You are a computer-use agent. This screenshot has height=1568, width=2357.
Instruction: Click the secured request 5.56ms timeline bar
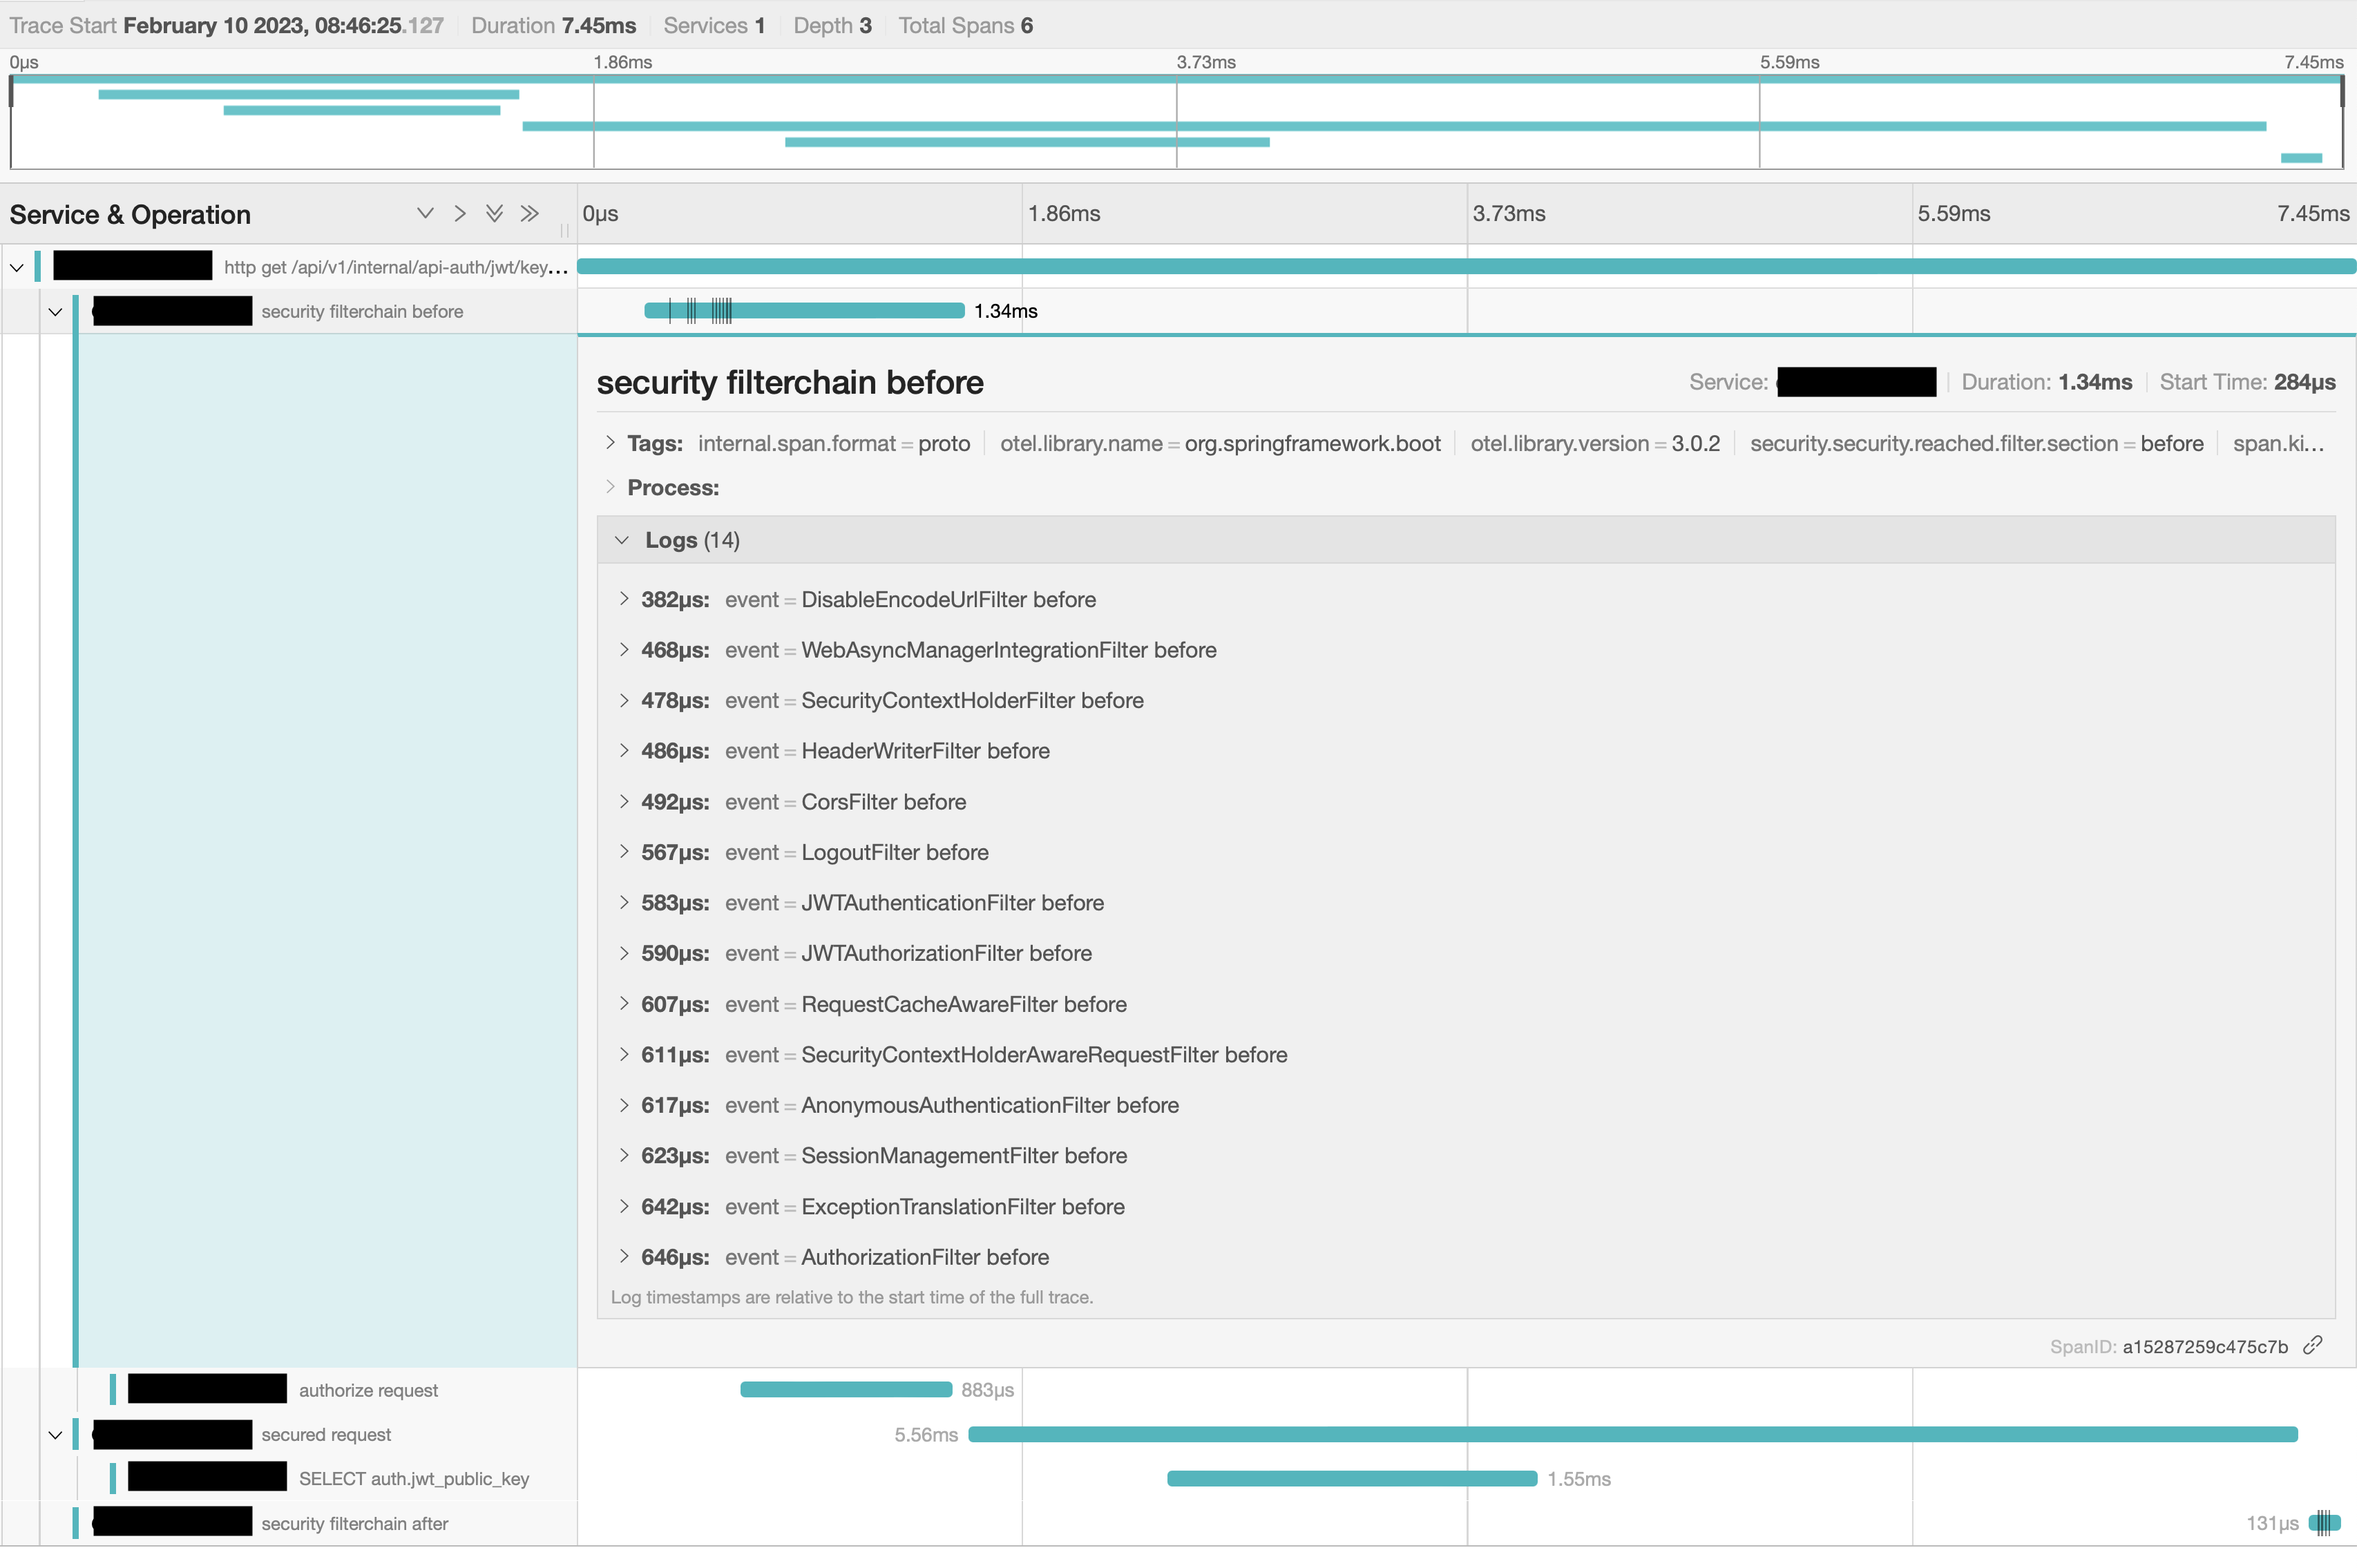pyautogui.click(x=1632, y=1434)
